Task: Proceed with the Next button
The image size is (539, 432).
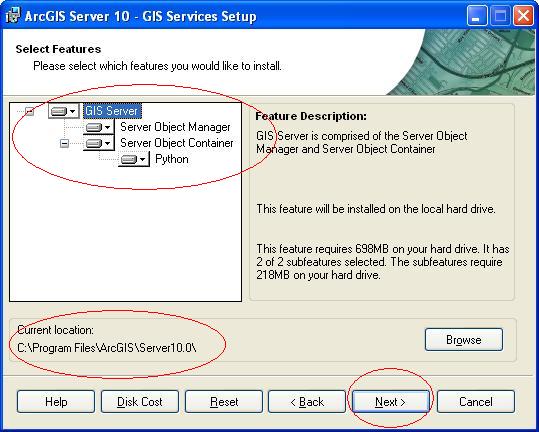Action: 391,402
